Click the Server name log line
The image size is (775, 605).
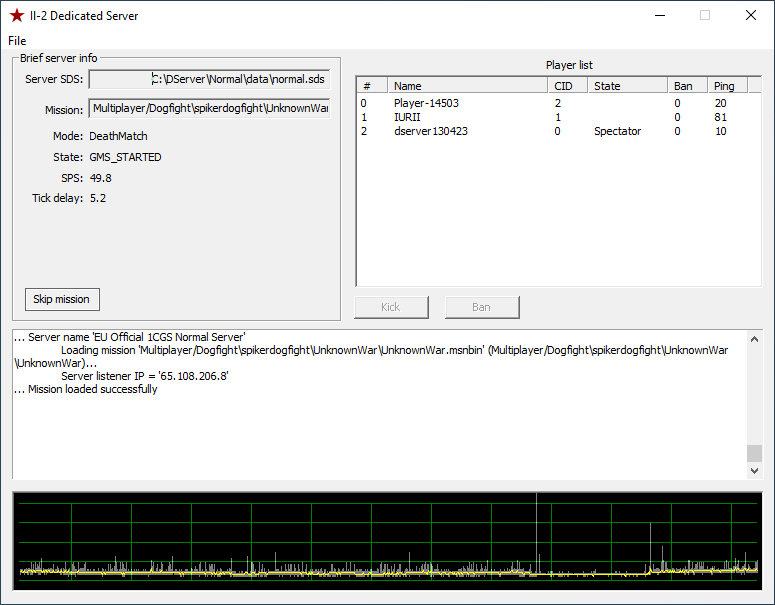click(129, 337)
